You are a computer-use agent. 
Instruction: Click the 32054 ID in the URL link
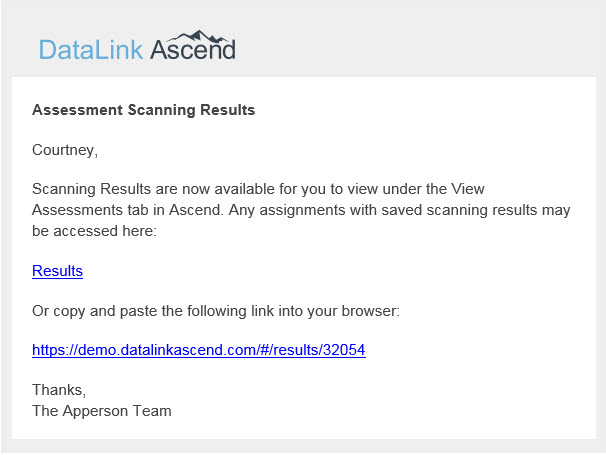344,351
